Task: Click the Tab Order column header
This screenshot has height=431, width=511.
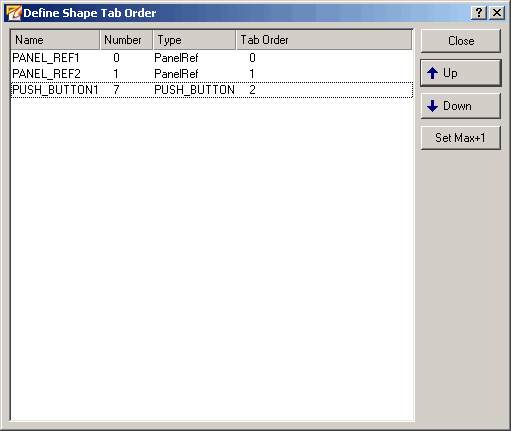Action: pos(324,40)
